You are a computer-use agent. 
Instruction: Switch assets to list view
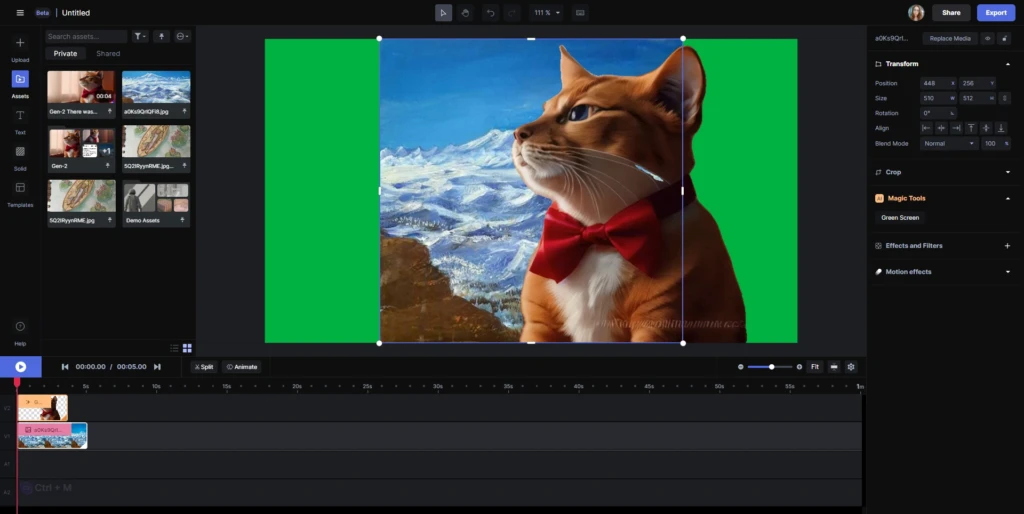pos(174,348)
